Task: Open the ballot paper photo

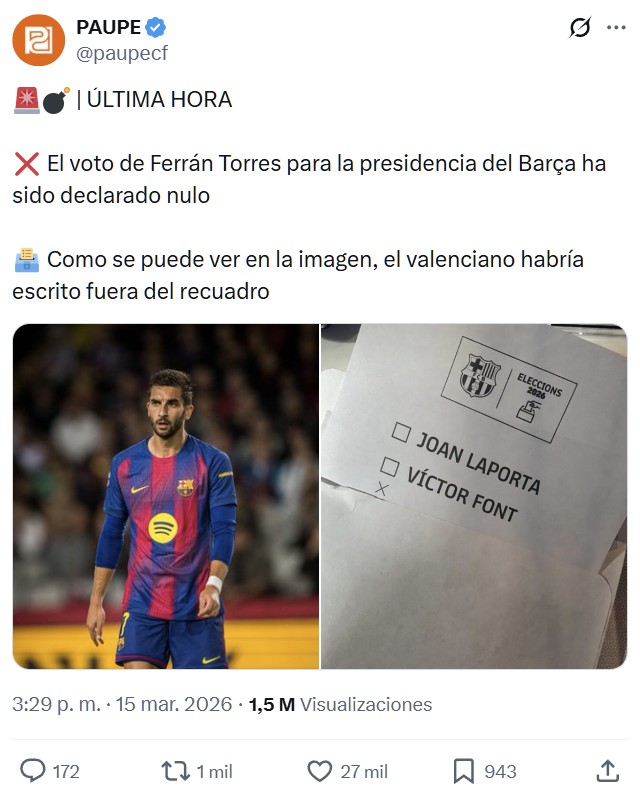Action: pos(474,496)
